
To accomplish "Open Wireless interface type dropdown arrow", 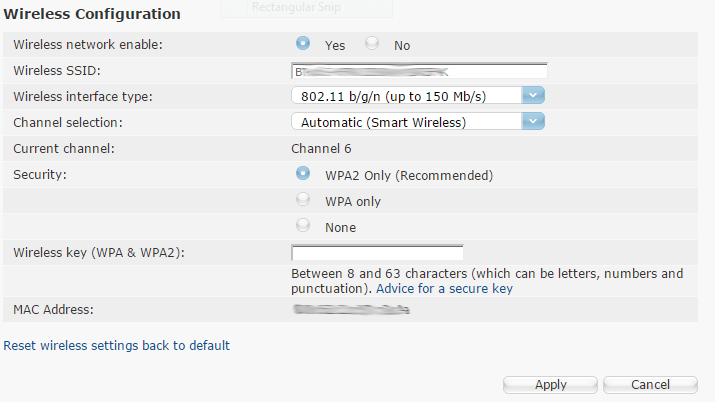I will (533, 96).
